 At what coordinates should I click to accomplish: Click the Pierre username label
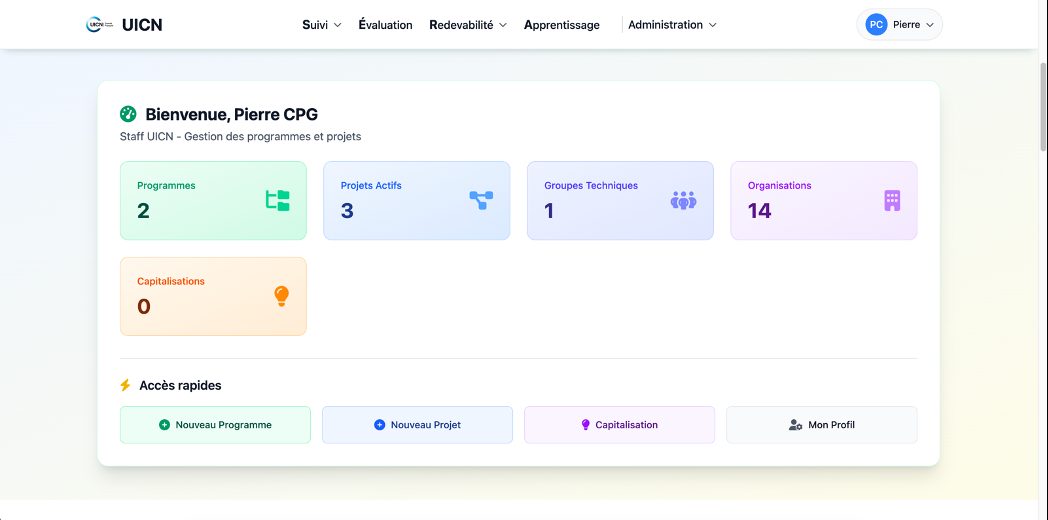pyautogui.click(x=906, y=25)
